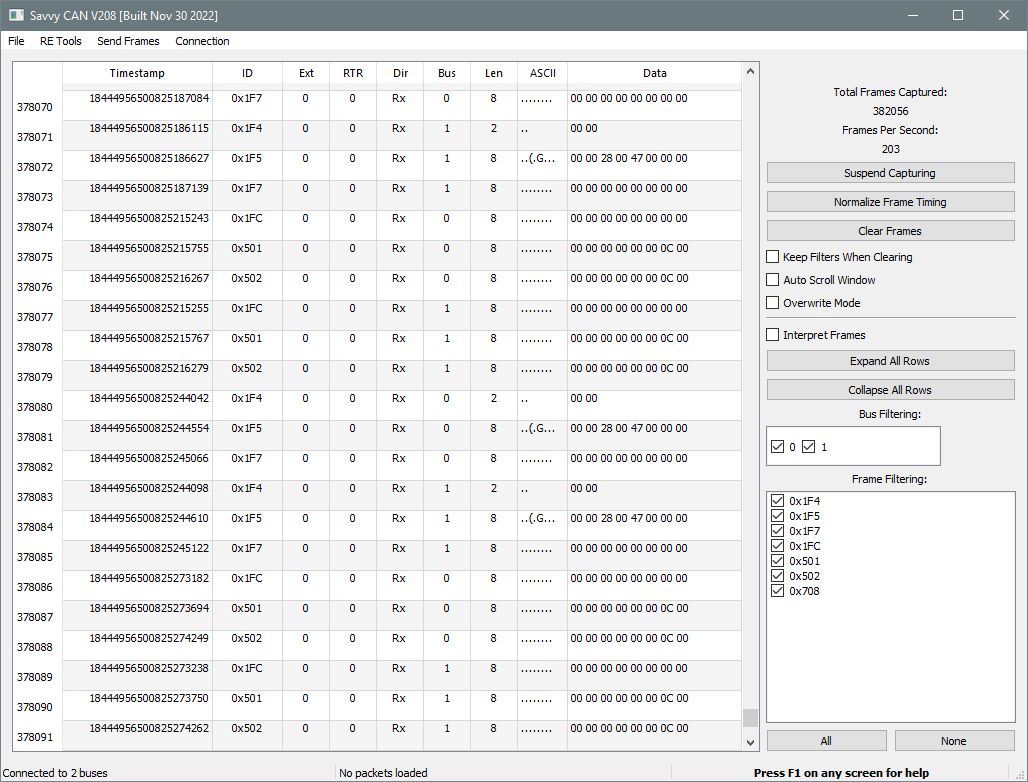Uncheck the 0x1FC frame filter

point(778,546)
